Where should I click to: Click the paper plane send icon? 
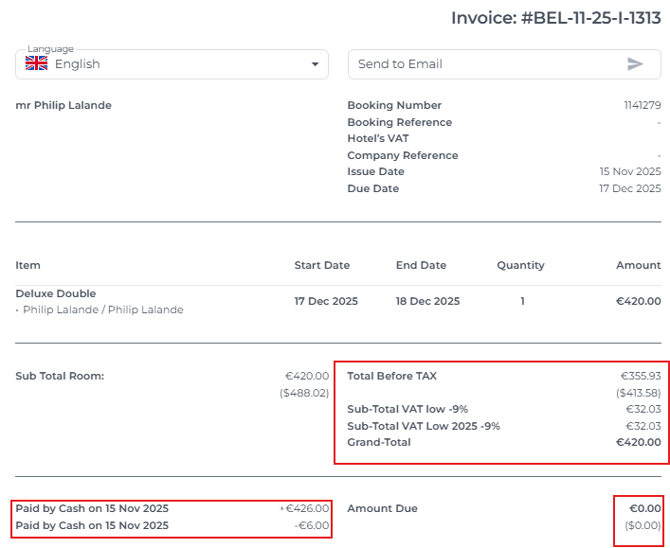point(635,64)
